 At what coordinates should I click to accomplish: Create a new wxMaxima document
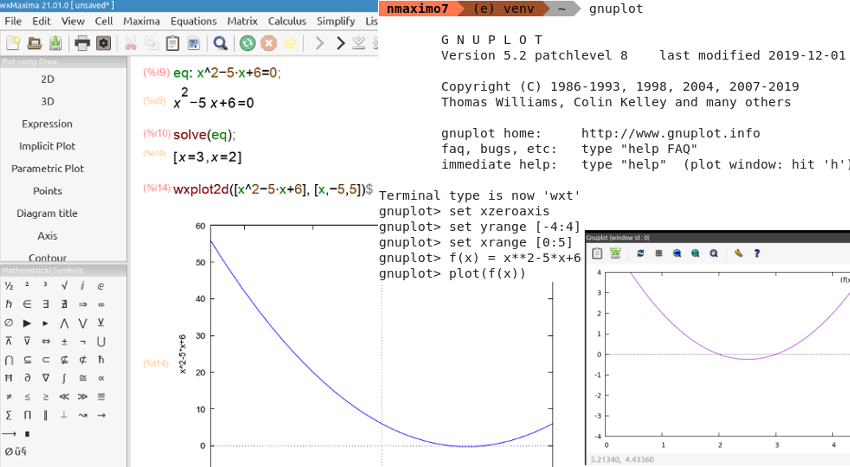[13, 43]
